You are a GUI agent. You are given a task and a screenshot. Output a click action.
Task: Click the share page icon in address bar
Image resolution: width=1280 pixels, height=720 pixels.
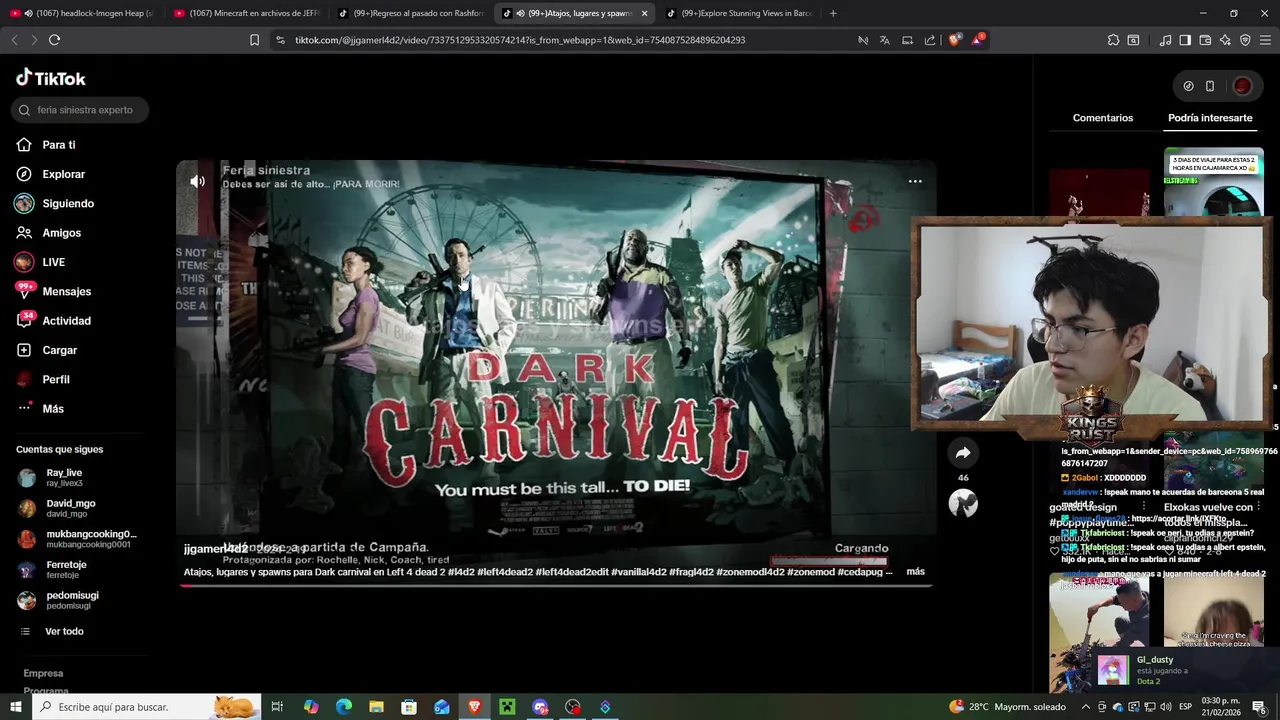point(930,40)
